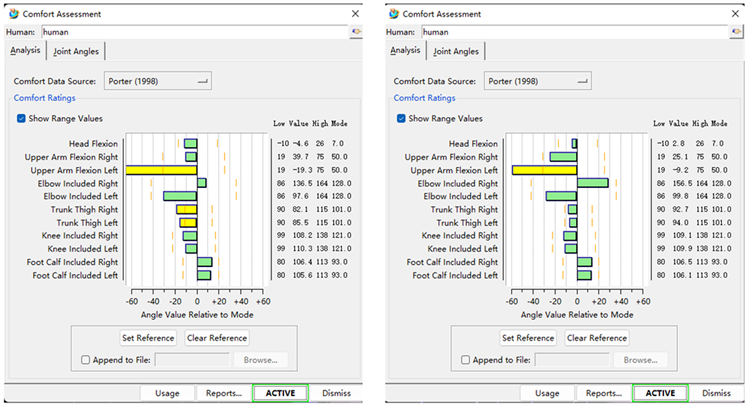745x406 pixels.
Task: Click the human selector icon in the left dialog
Action: tap(357, 32)
